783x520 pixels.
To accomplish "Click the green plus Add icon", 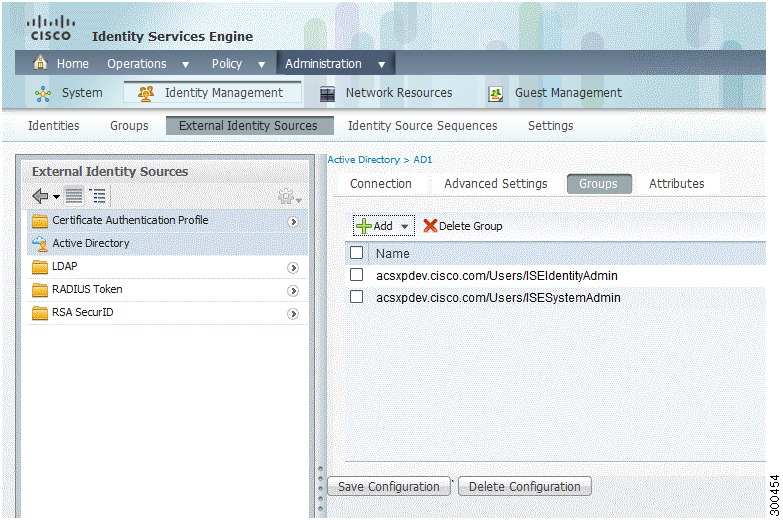I will point(364,226).
